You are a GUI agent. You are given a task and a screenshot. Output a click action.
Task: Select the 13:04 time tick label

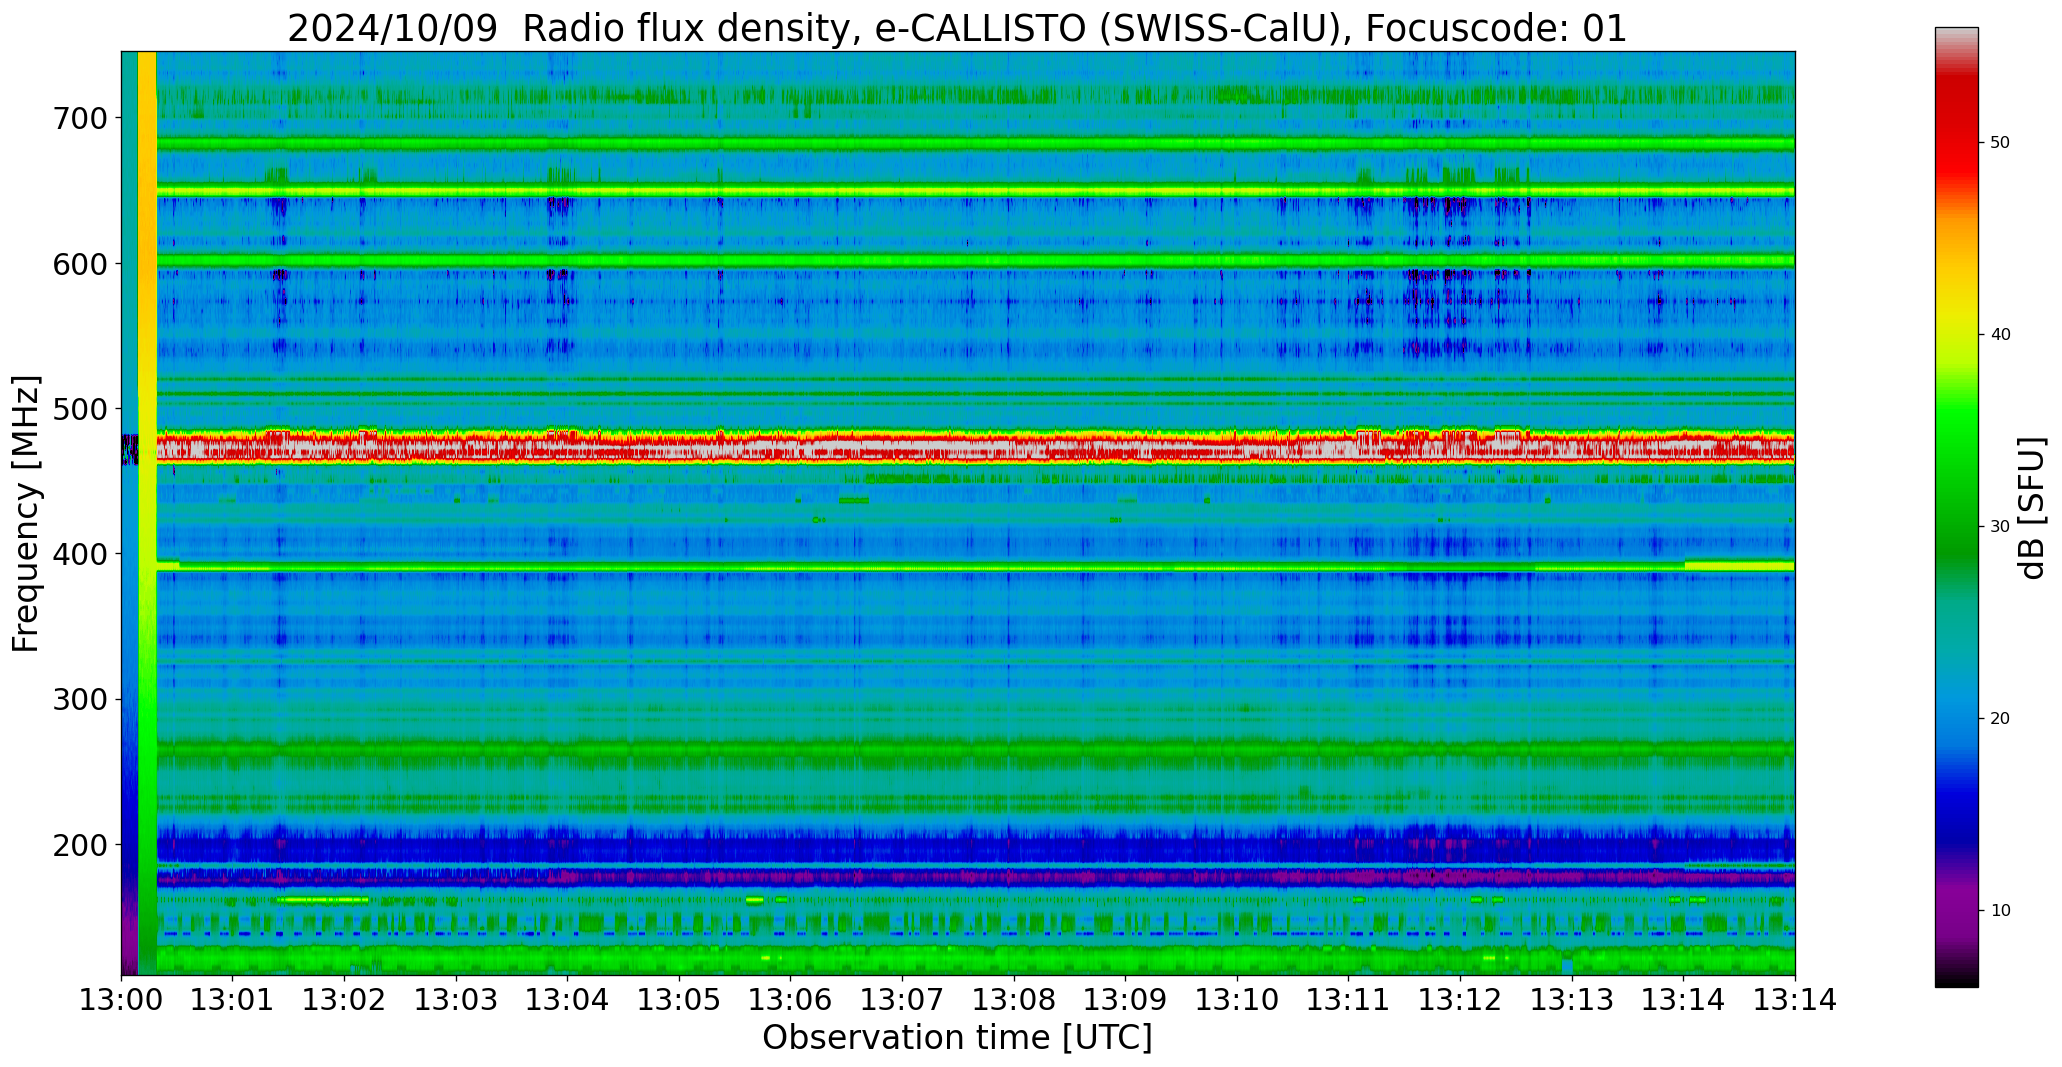point(568,1000)
